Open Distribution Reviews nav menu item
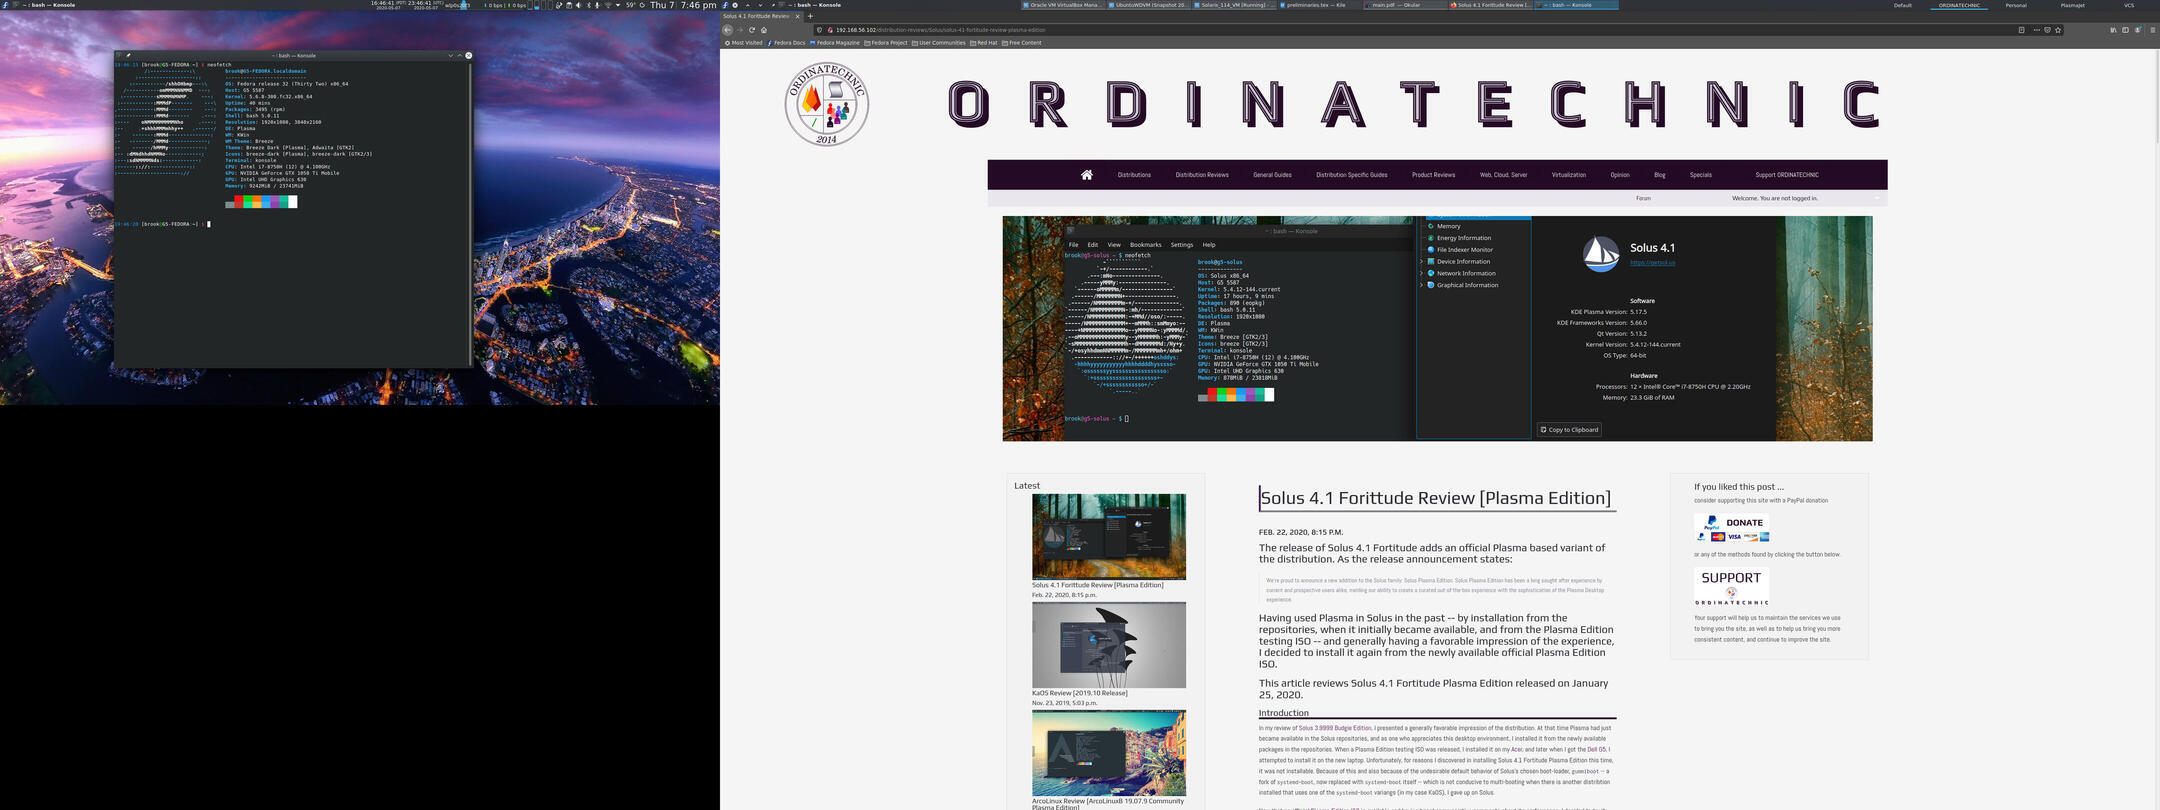Screen dimensions: 2160x810 click(1202, 175)
